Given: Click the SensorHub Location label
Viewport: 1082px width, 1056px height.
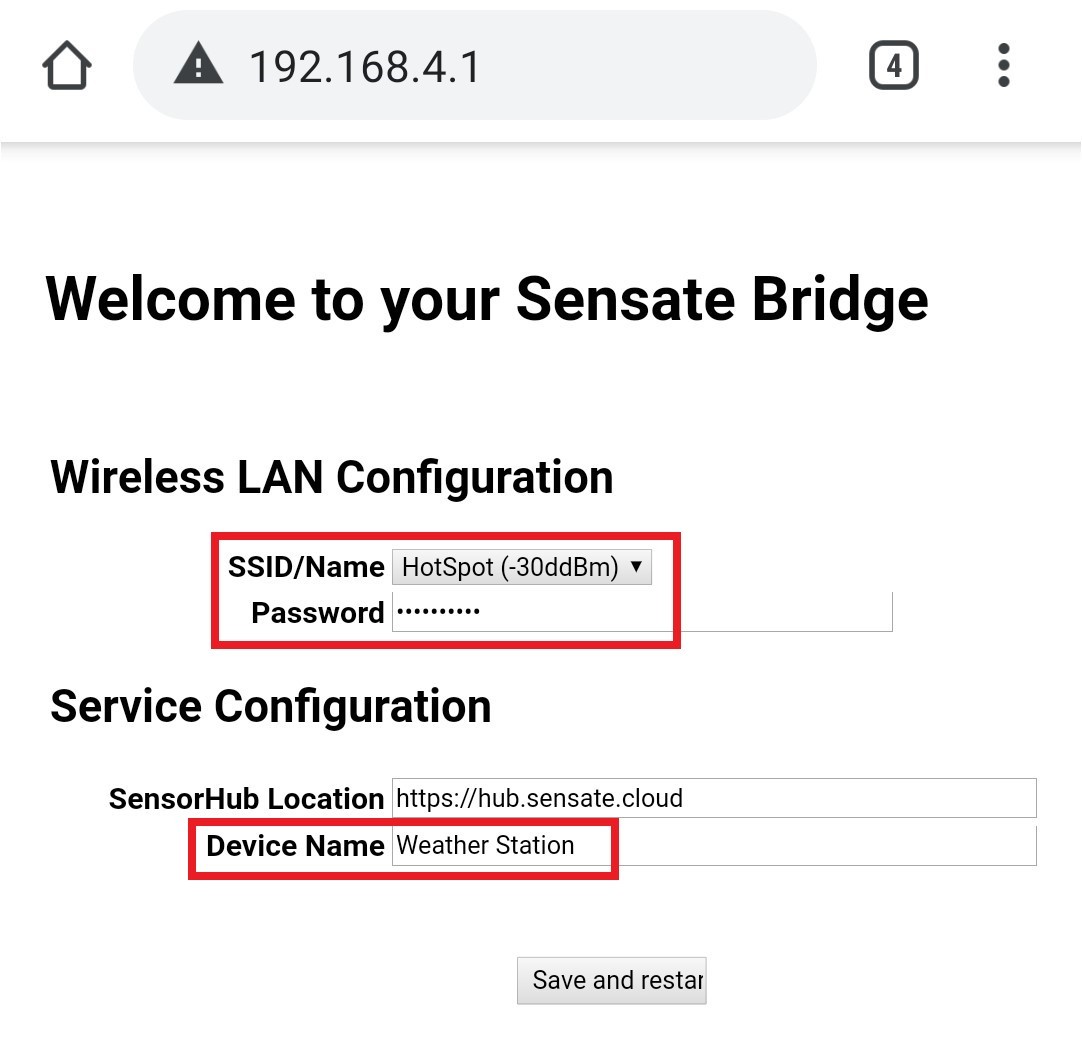Looking at the screenshot, I should tap(246, 799).
